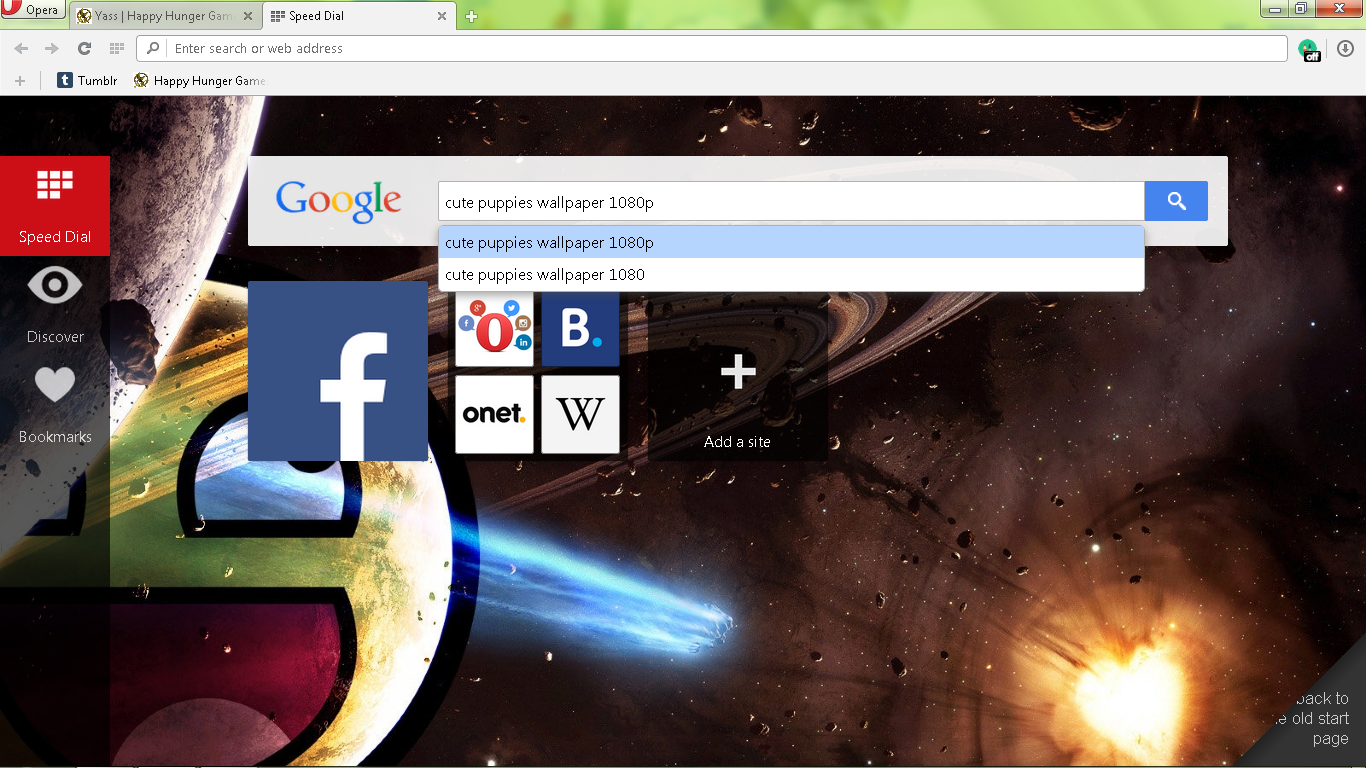Add page to bookmarks bar plus icon
1366x768 pixels.
pyautogui.click(x=20, y=80)
